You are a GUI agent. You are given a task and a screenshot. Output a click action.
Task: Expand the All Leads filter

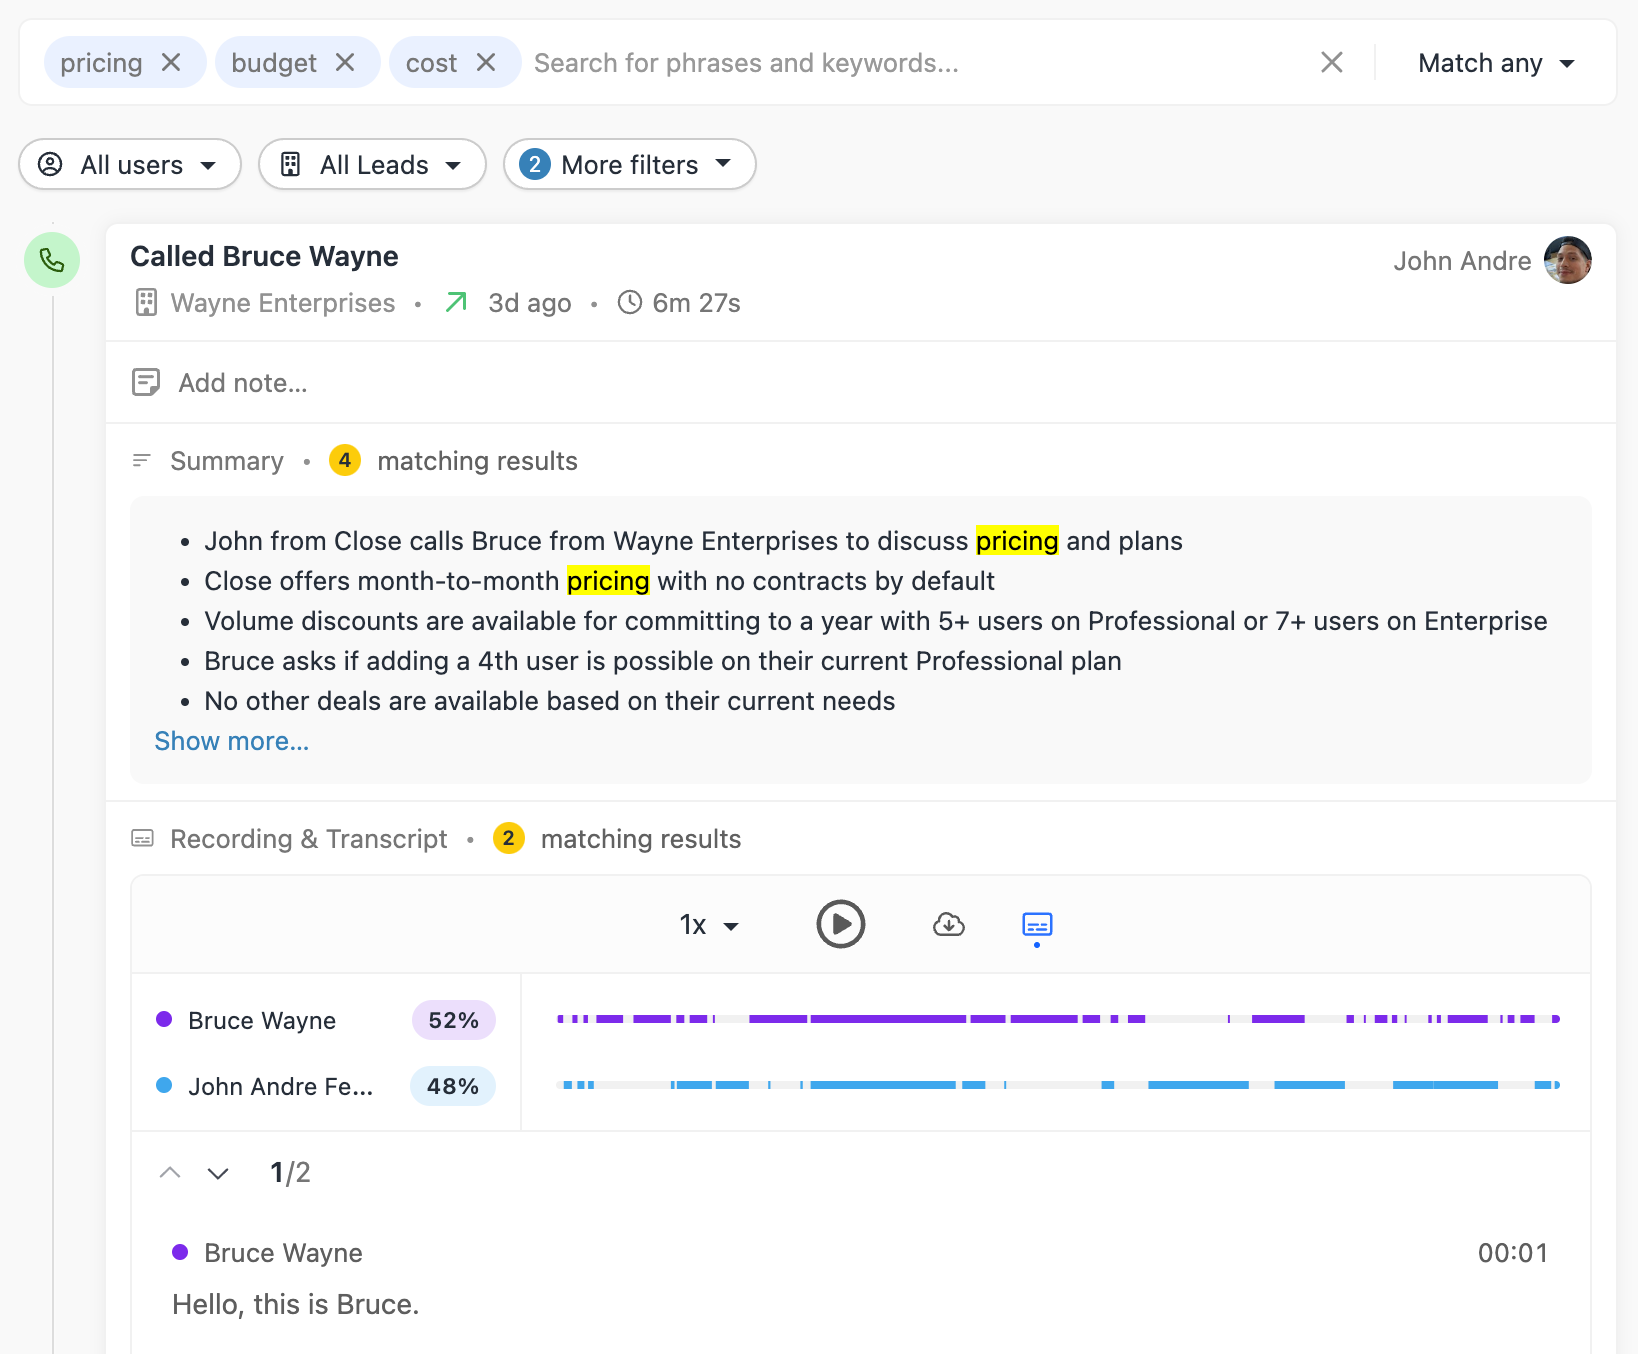[x=372, y=164]
